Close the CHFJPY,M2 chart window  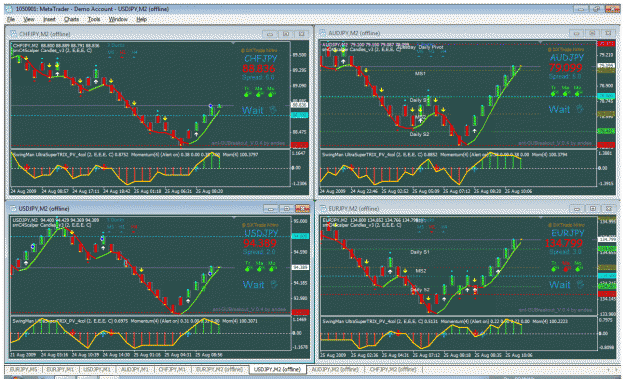302,34
